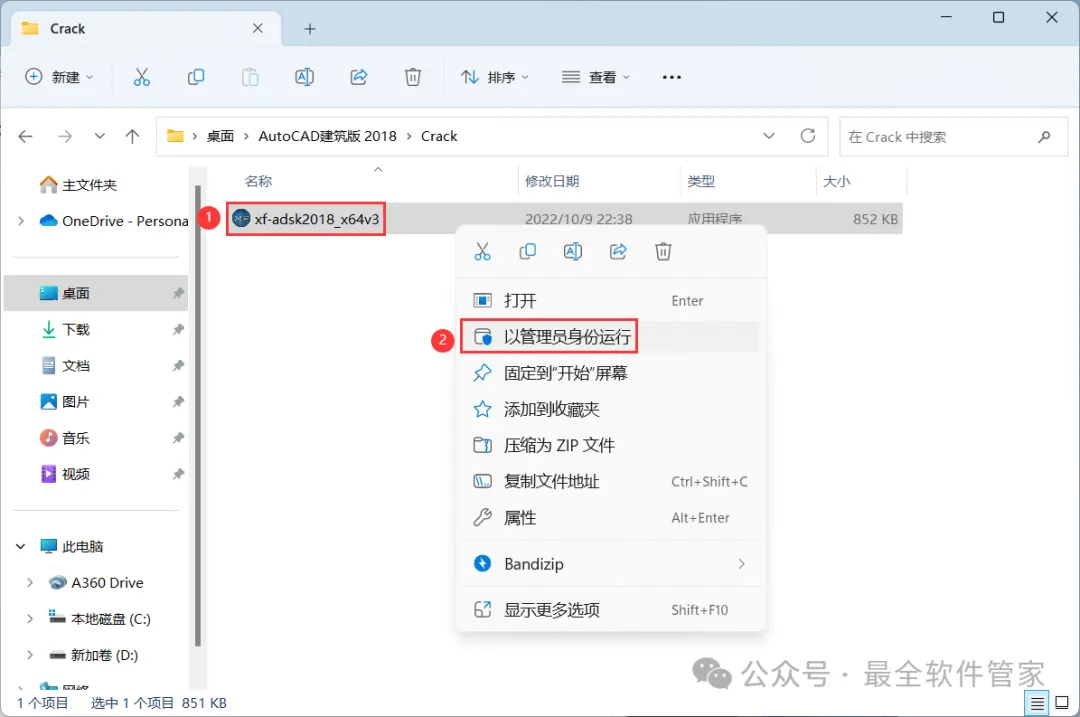Click the Delete trash icon in the toolbar
Screen dimensions: 1080x717
point(413,77)
